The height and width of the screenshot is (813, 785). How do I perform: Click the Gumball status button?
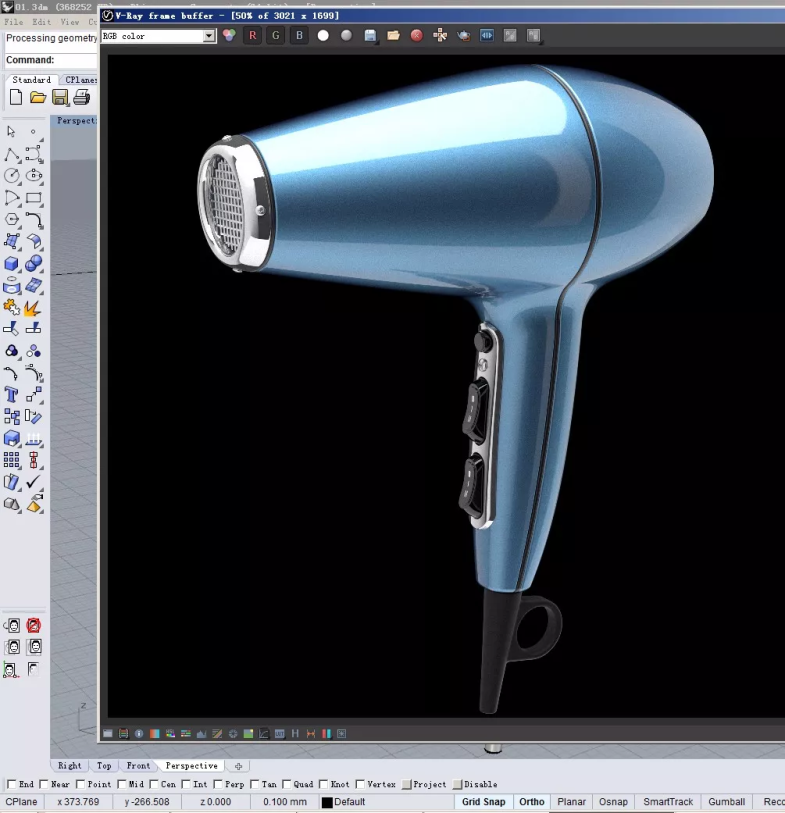(727, 802)
